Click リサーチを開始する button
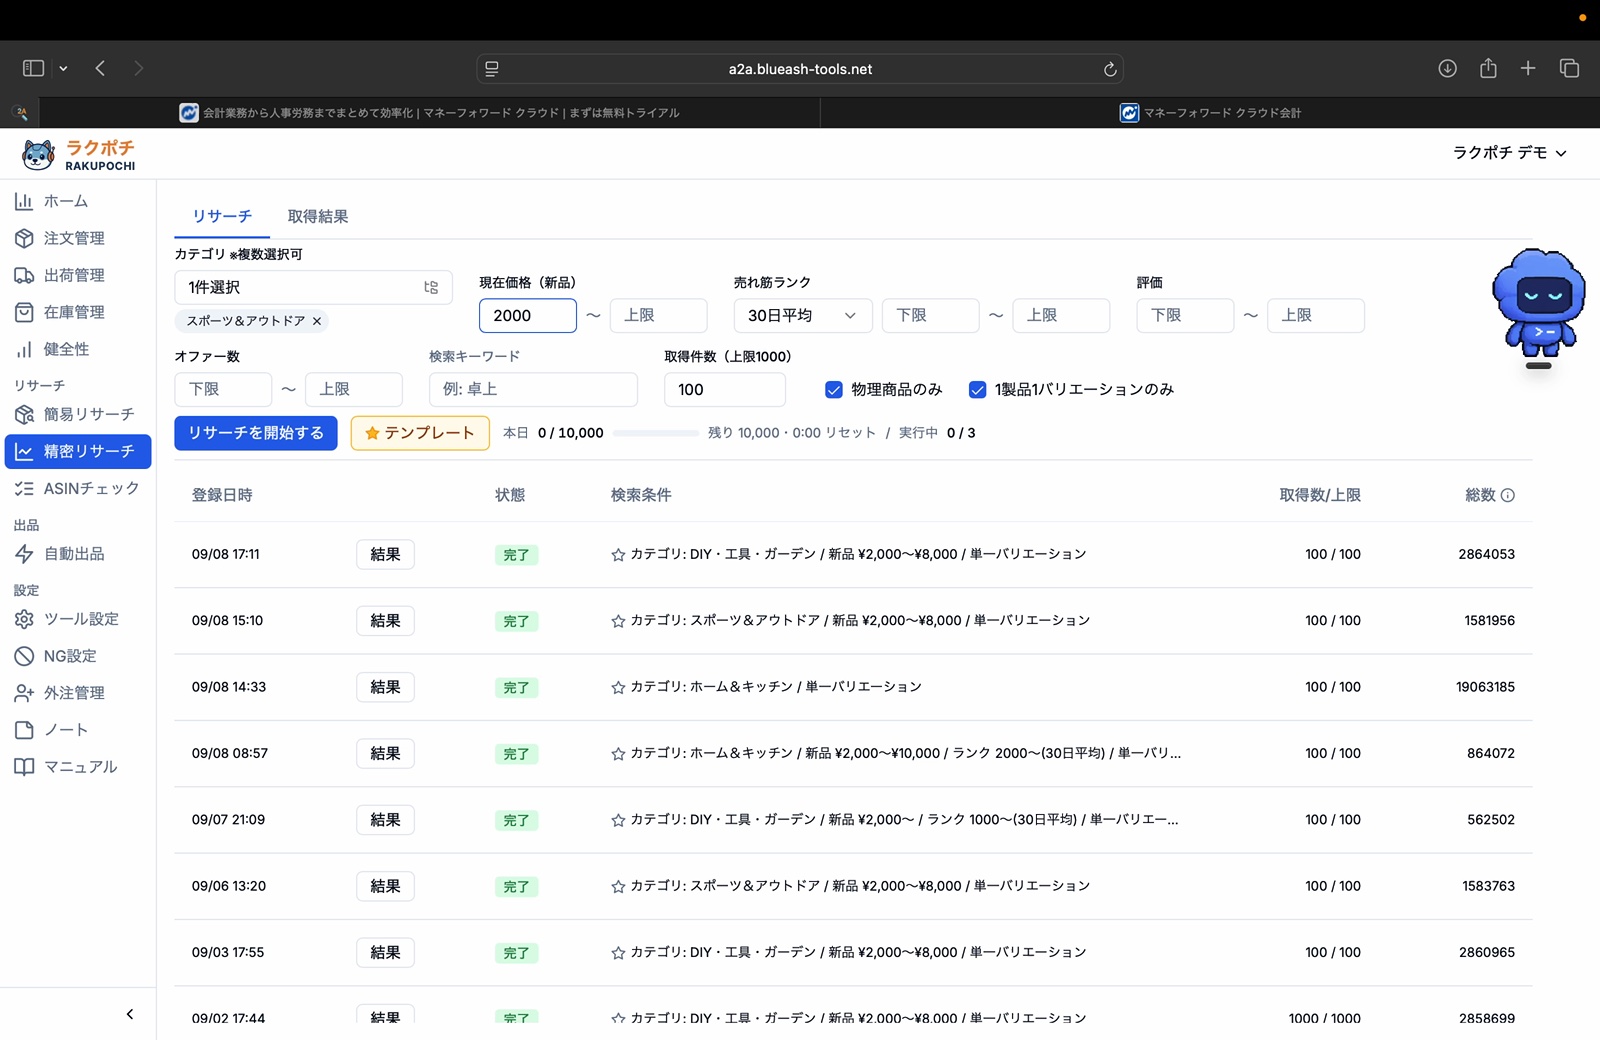The image size is (1600, 1040). 256,433
